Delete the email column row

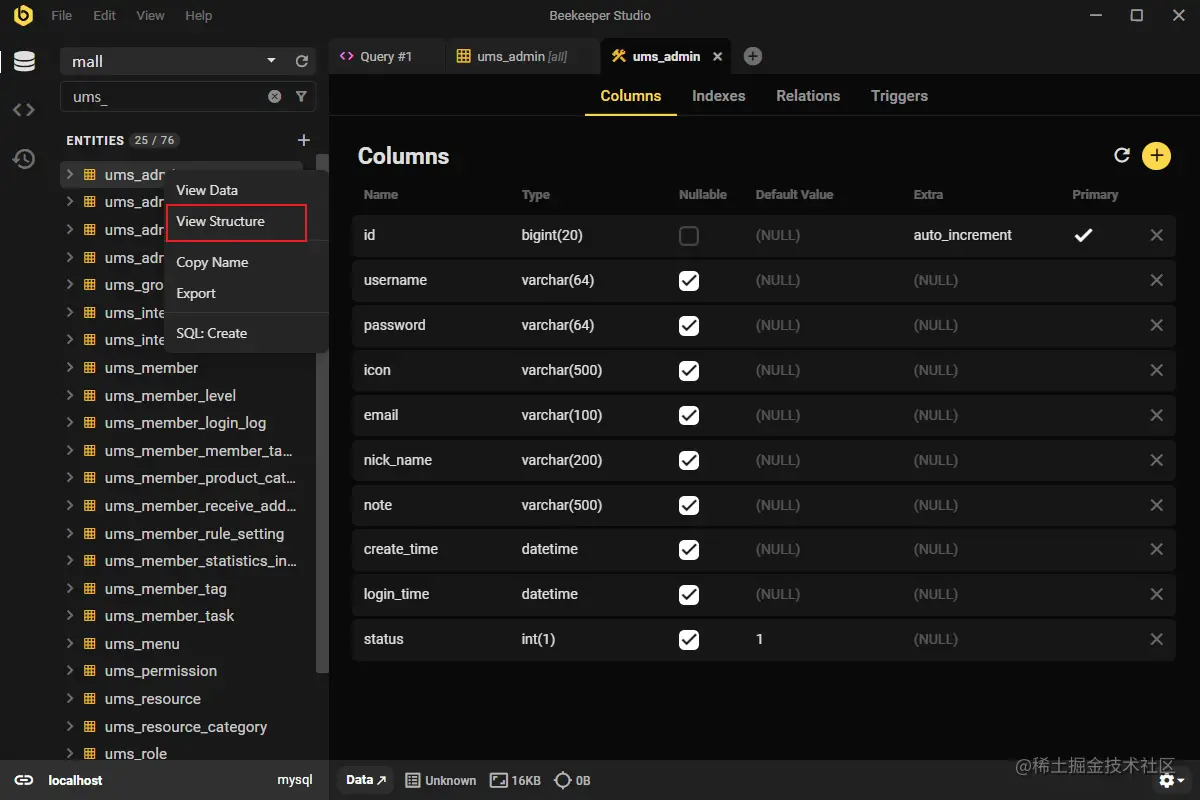tap(1157, 415)
